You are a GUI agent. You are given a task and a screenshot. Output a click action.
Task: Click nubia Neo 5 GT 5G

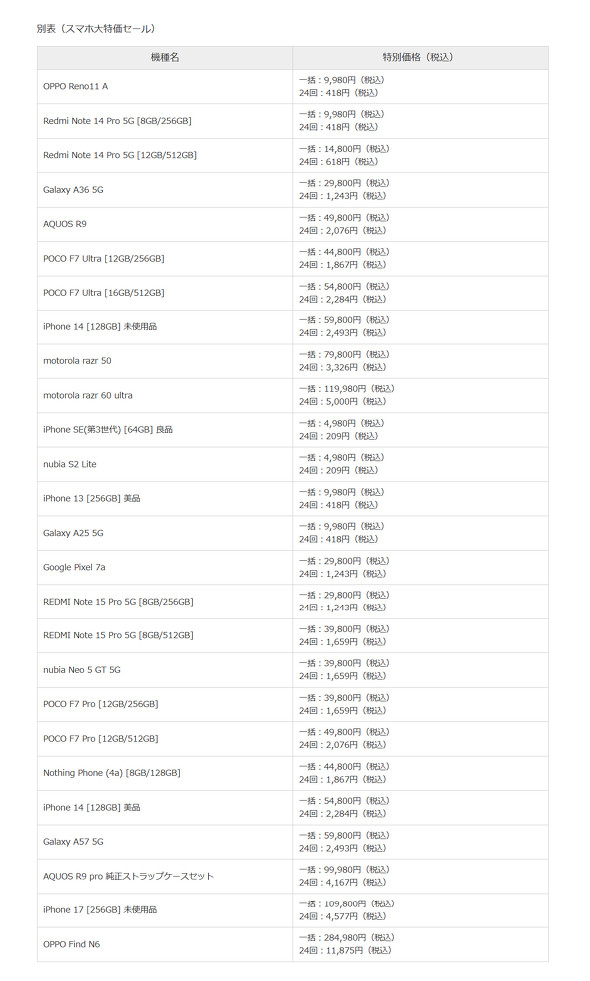(x=82, y=670)
